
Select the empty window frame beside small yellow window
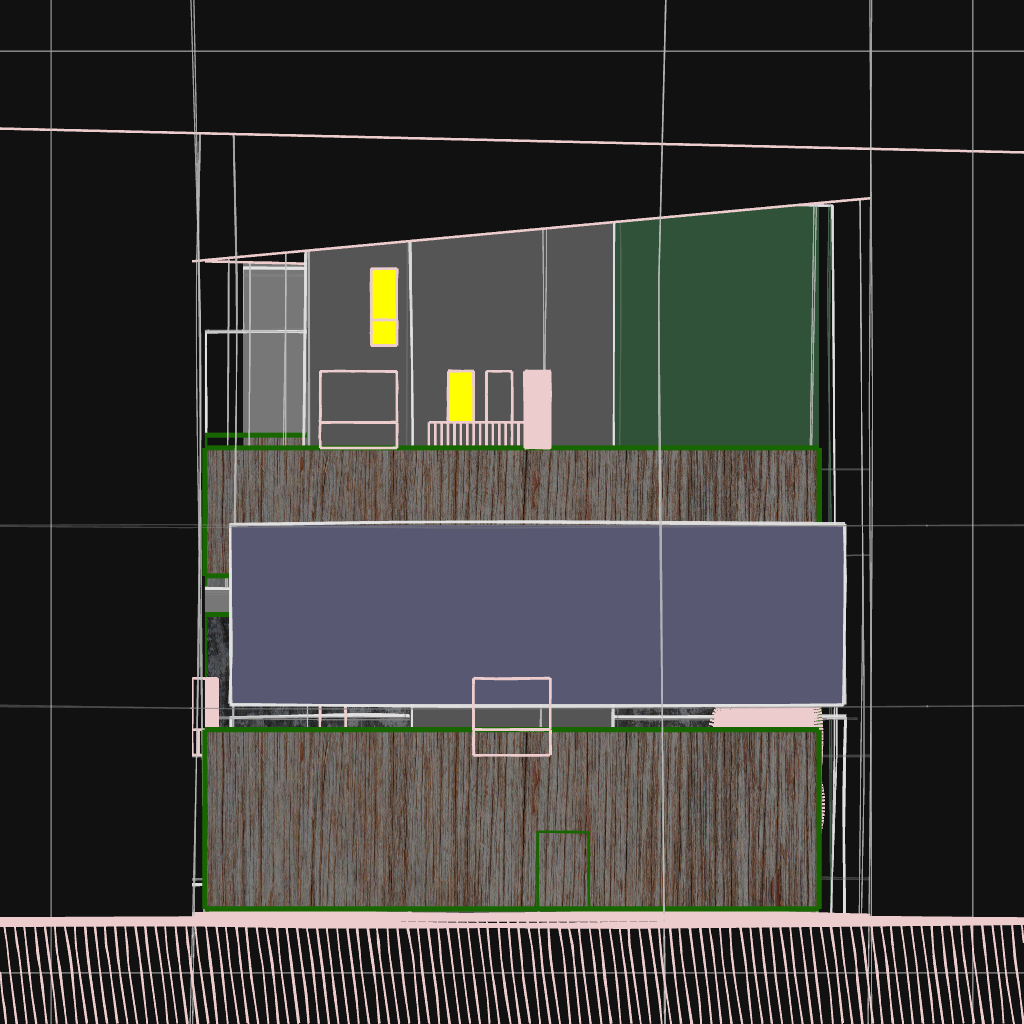[499, 396]
